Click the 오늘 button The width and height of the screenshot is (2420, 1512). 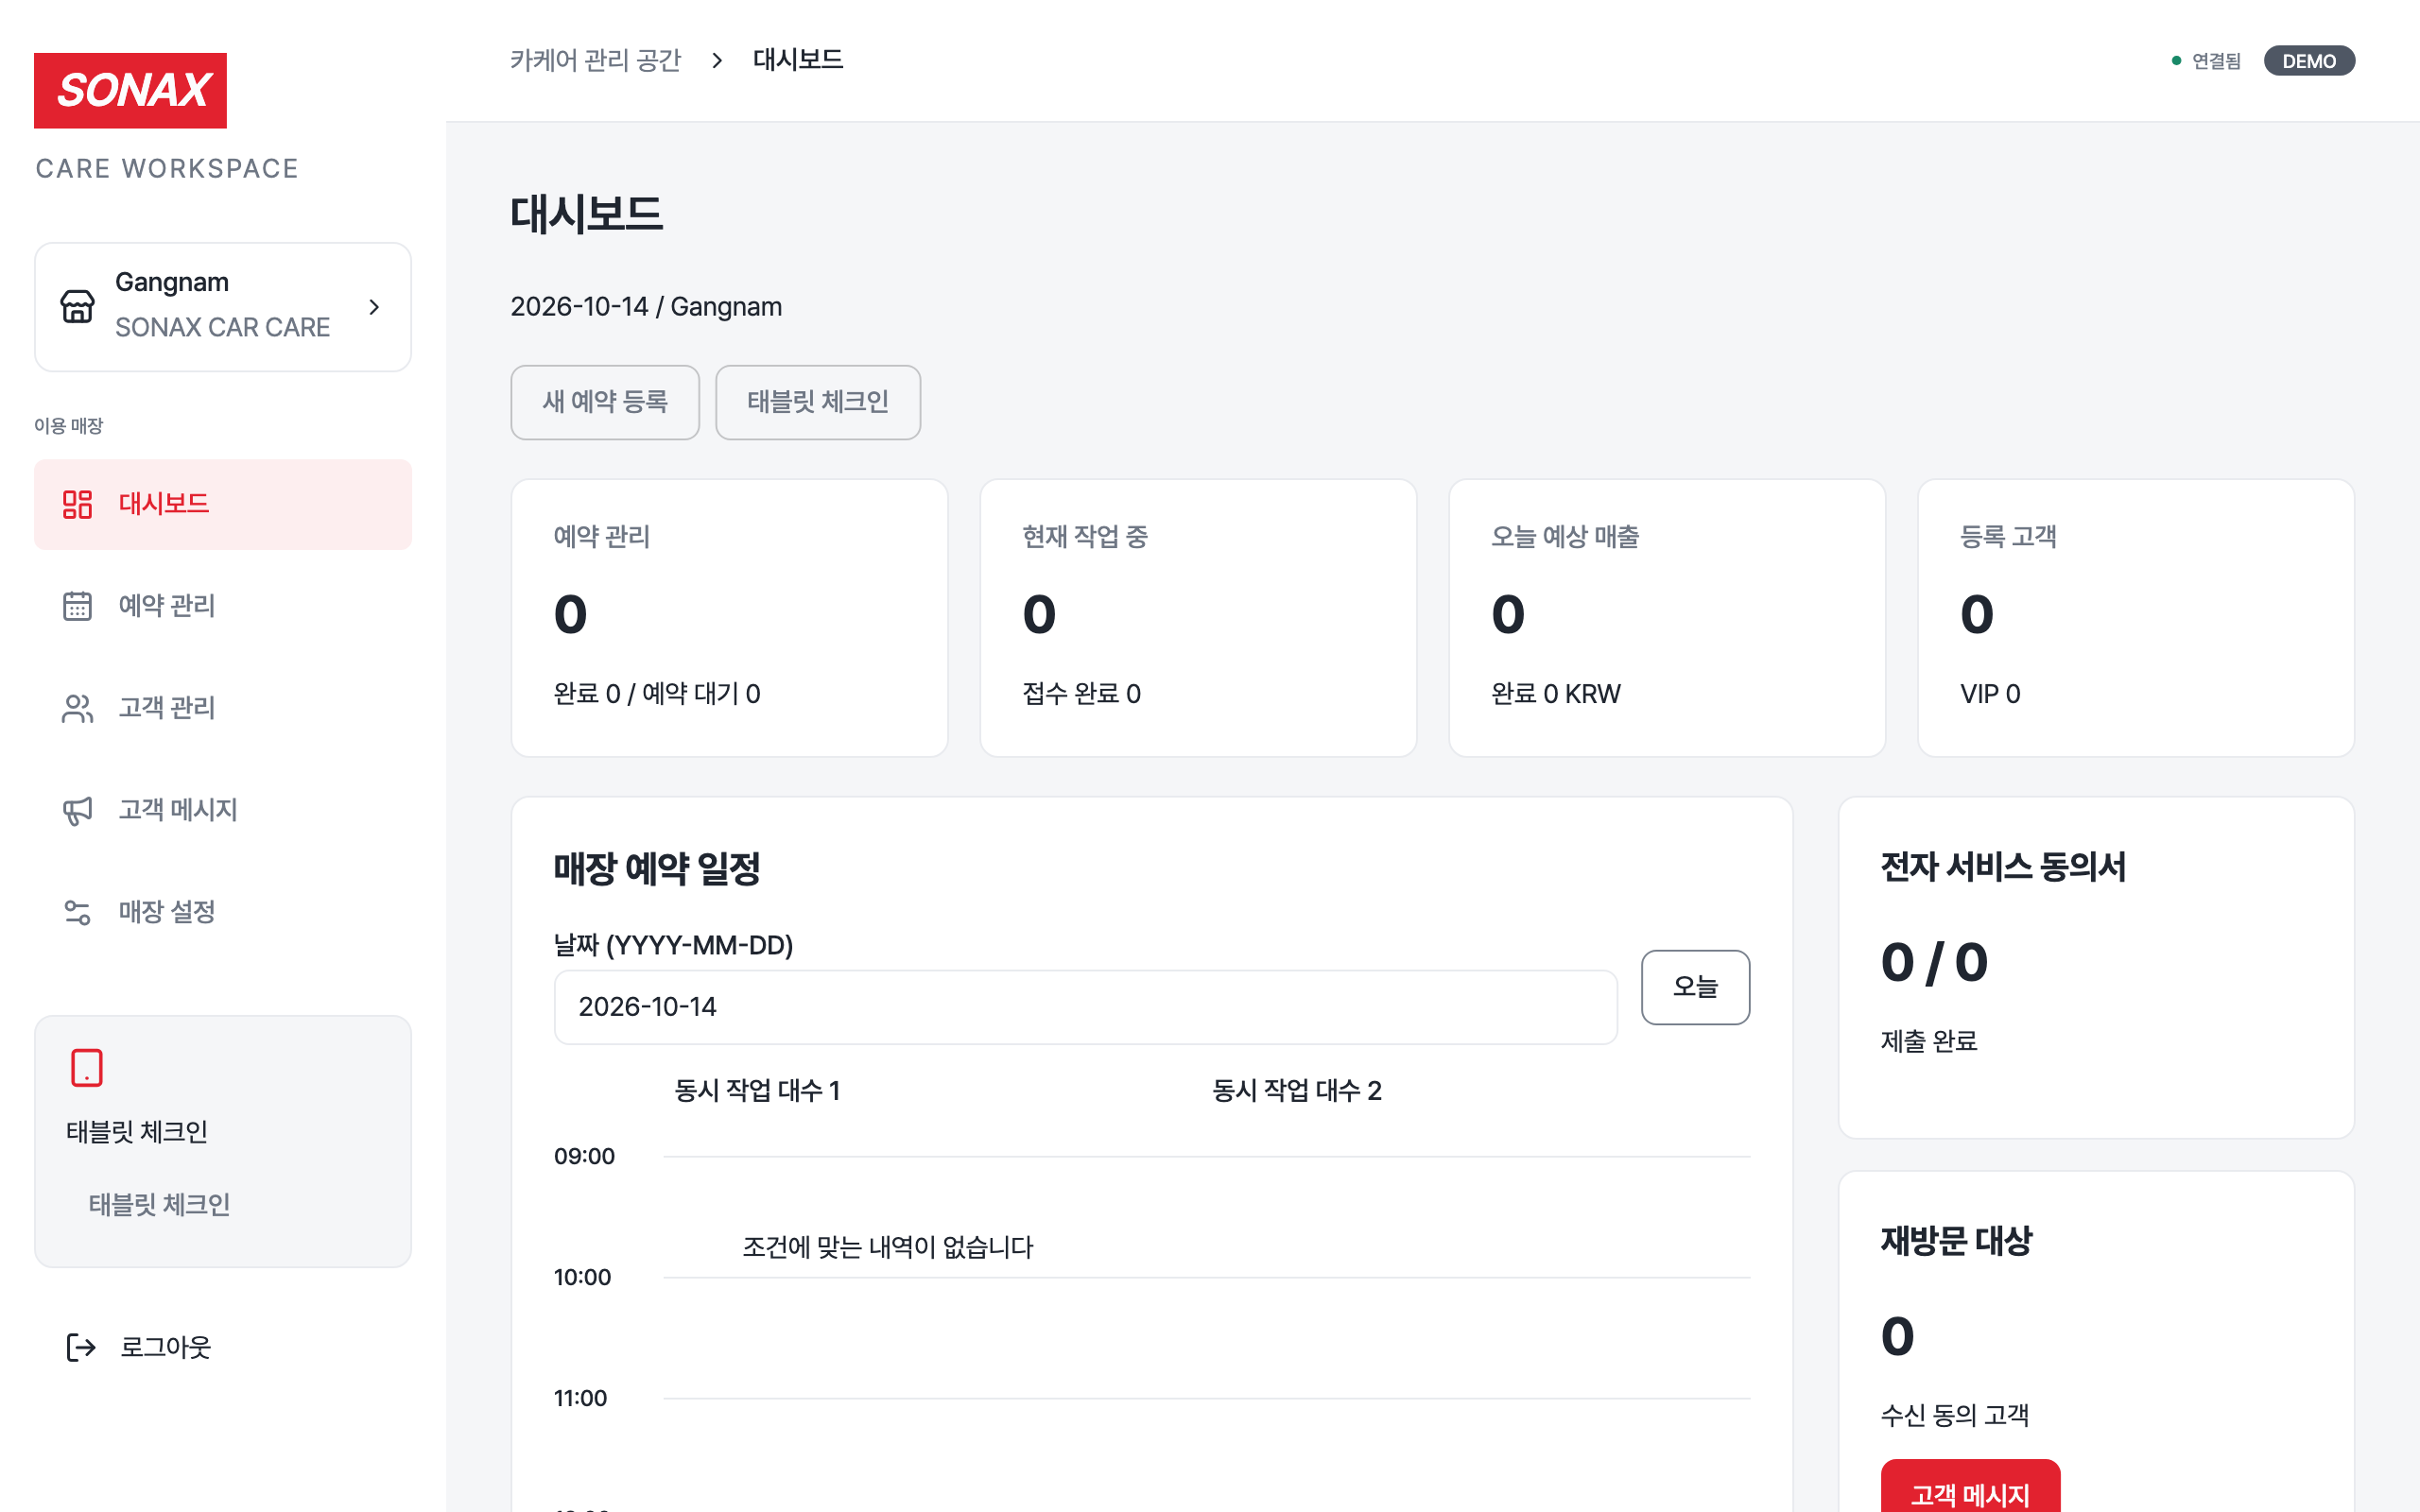coord(1695,987)
